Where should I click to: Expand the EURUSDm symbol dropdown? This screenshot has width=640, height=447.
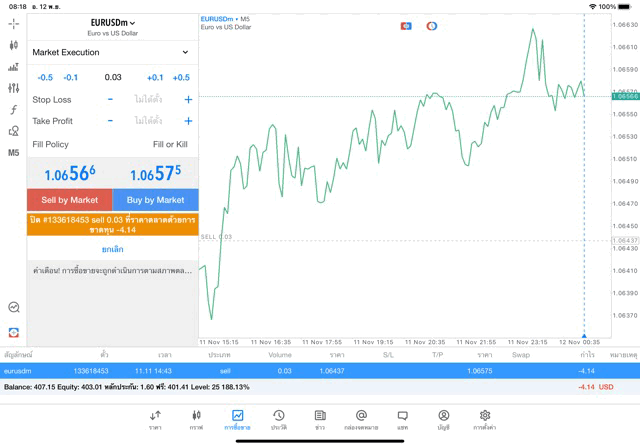click(112, 22)
